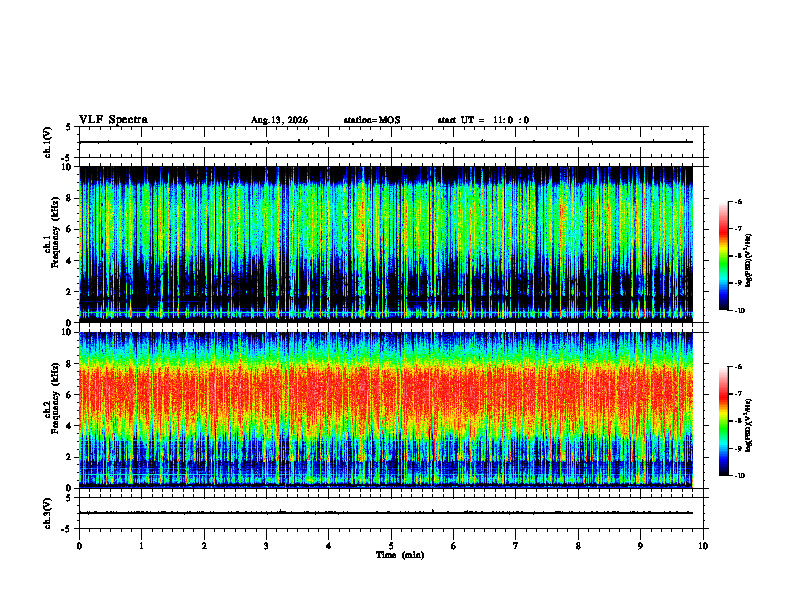Screen dimensions: 792x612
Task: Click the 2 kHz tick on ch.2 frequency axis
Action: 70,457
